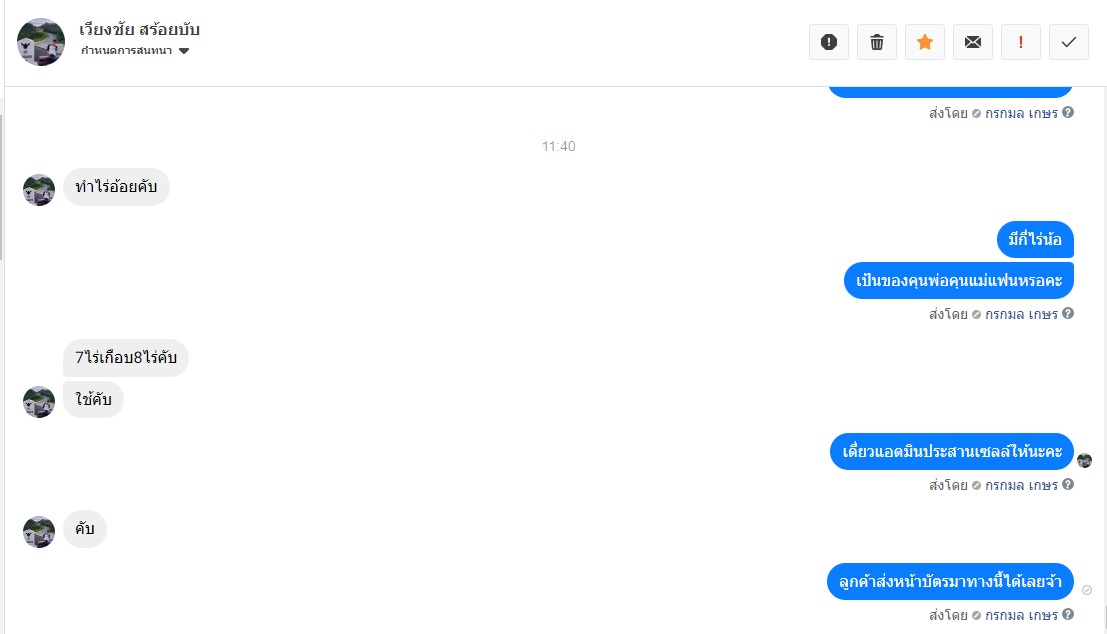Select help icon below เดี๋ยวแอดมินประสานเซลล์ให้นะคะ message

pos(1068,484)
